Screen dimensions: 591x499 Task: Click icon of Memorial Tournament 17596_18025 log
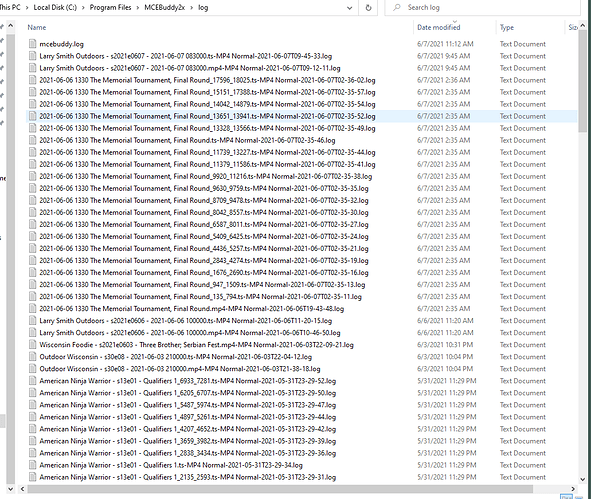[x=33, y=80]
